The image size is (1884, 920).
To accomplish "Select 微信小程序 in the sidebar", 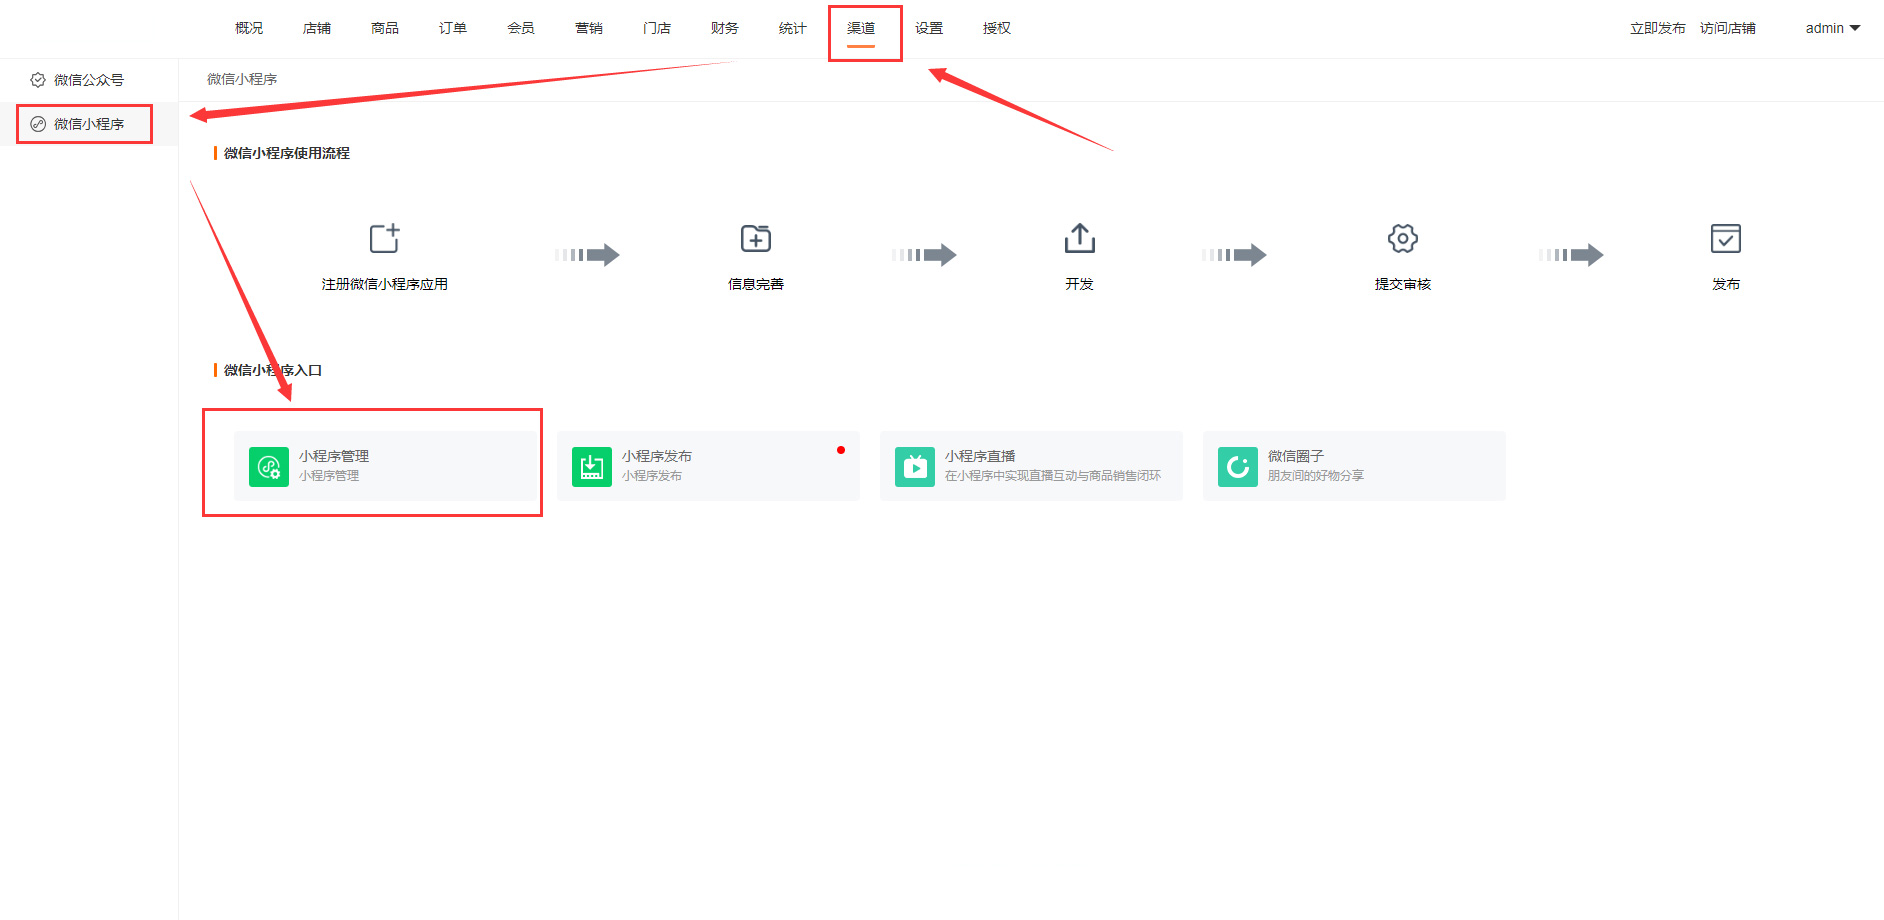I will point(89,124).
